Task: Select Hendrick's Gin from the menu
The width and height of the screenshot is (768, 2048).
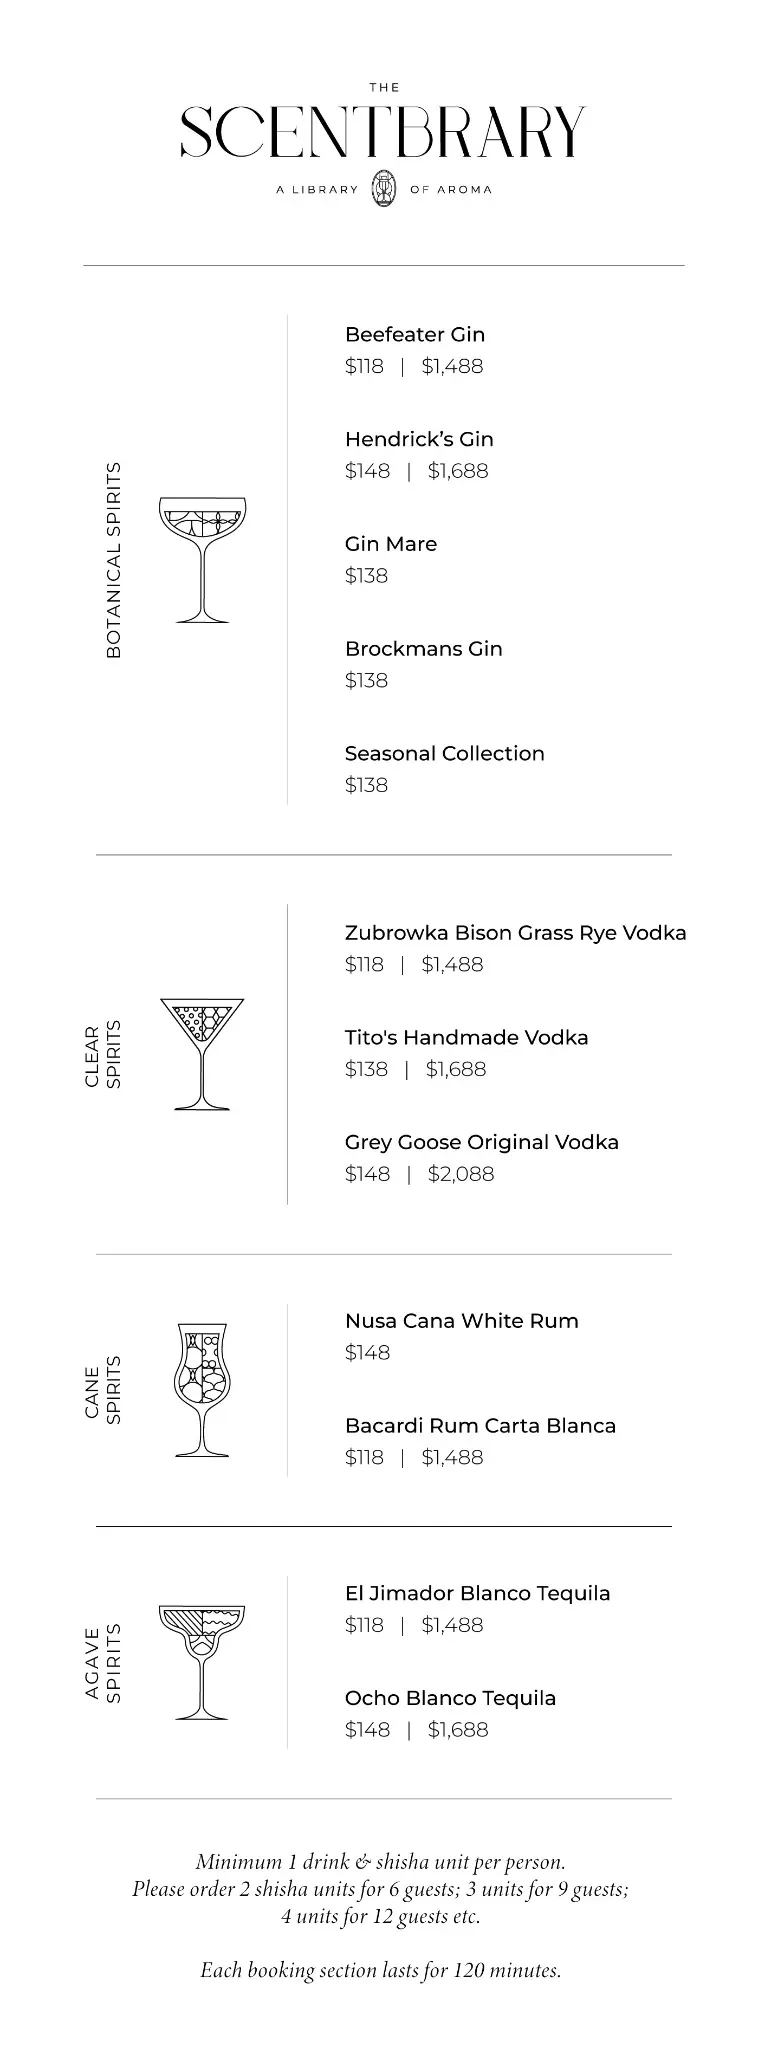Action: [x=419, y=439]
